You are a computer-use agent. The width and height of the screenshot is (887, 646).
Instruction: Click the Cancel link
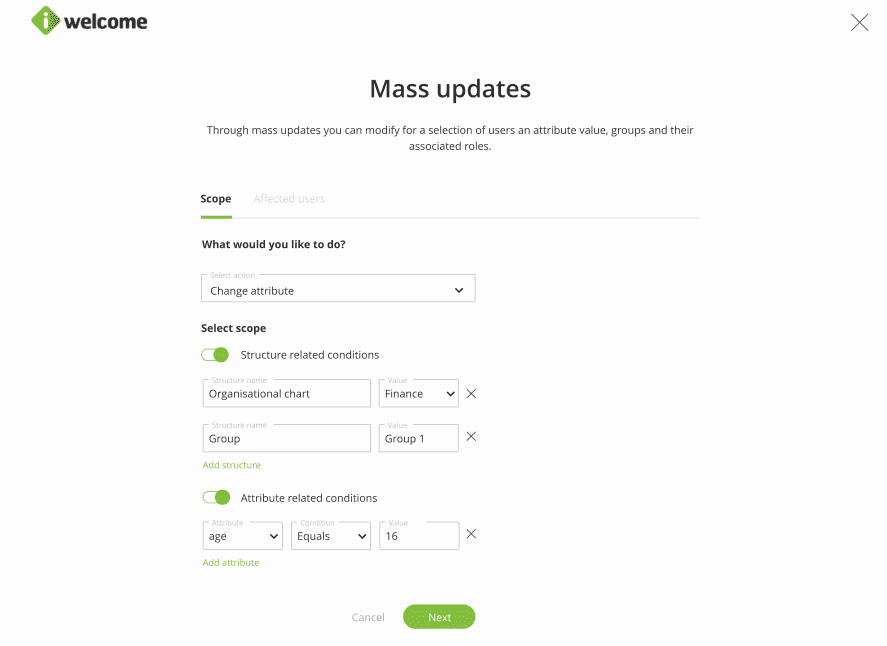pos(368,617)
